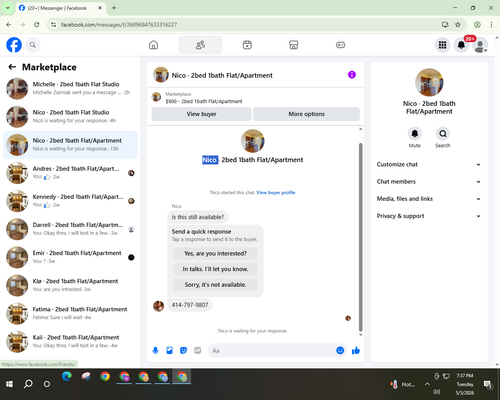Viewport: 500px width, 400px height.
Task: Open the Michelle - 2bed 1bath Flat Studio chat
Action: point(70,89)
